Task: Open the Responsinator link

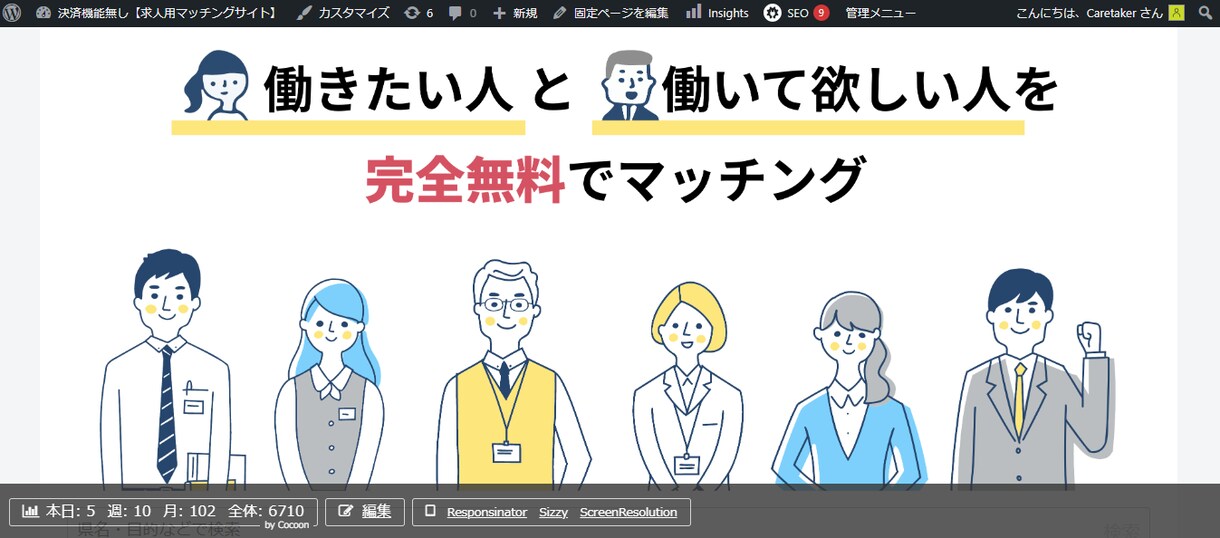Action: point(487,512)
